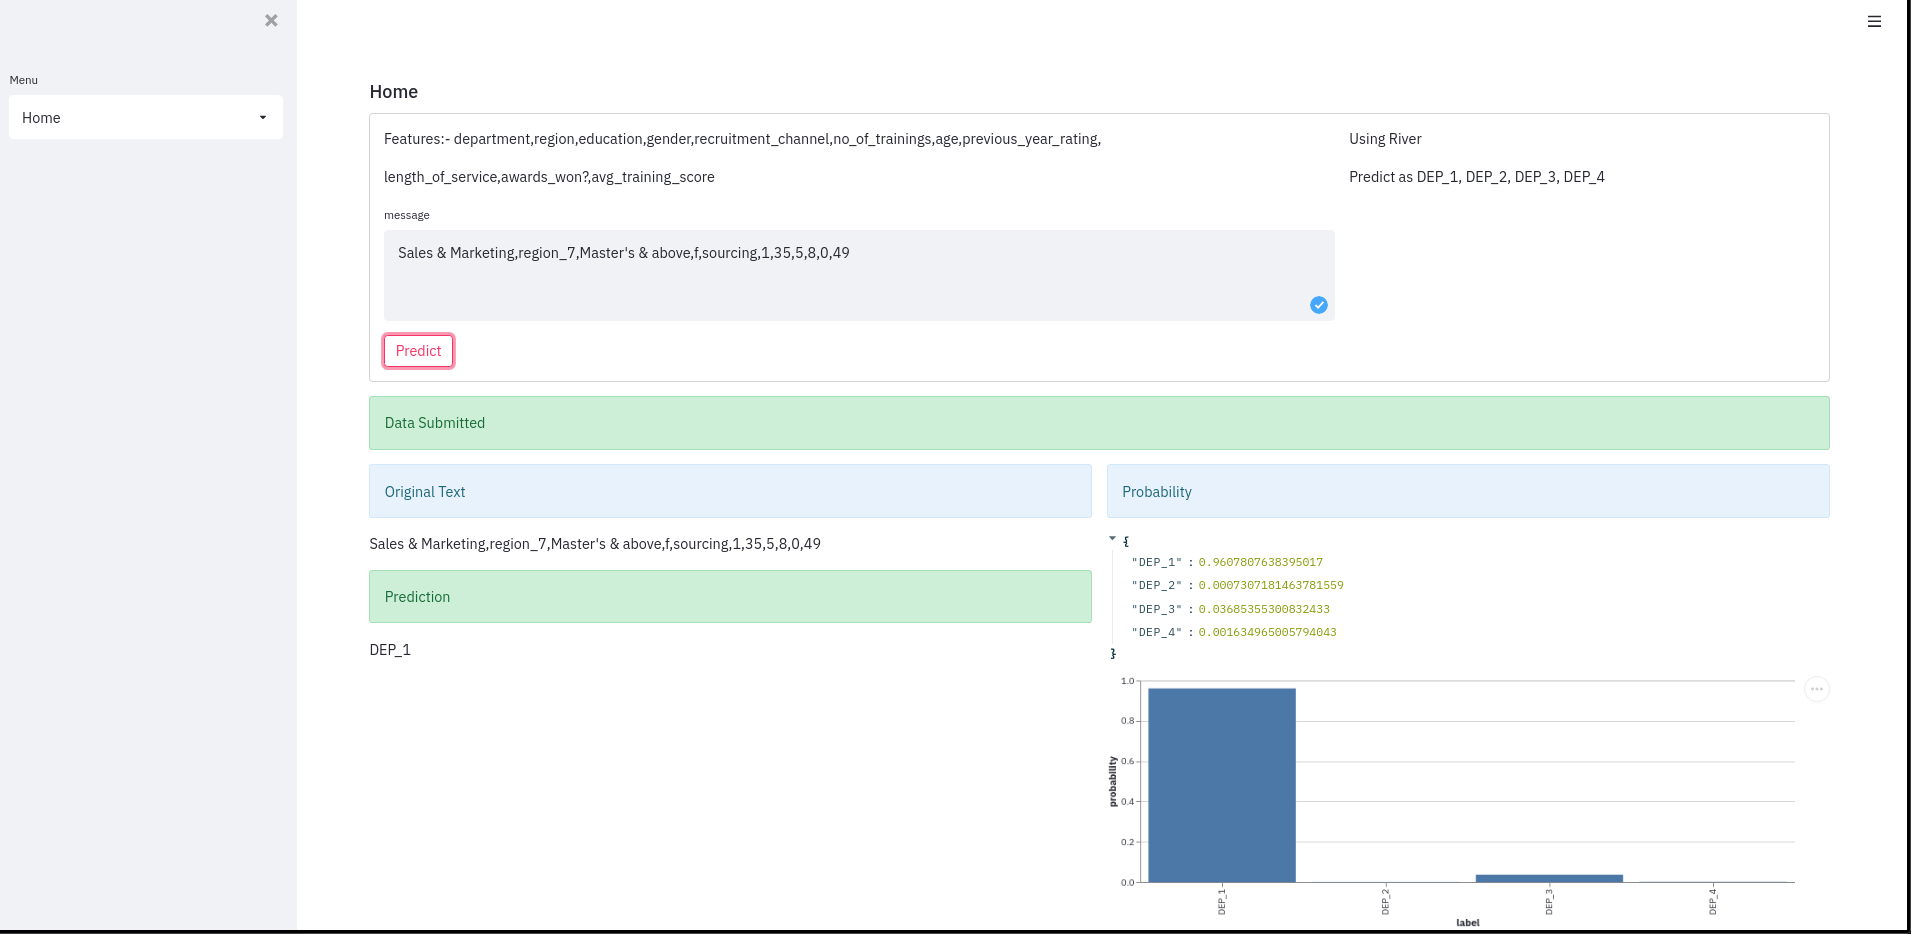Focus the message text area

859,275
